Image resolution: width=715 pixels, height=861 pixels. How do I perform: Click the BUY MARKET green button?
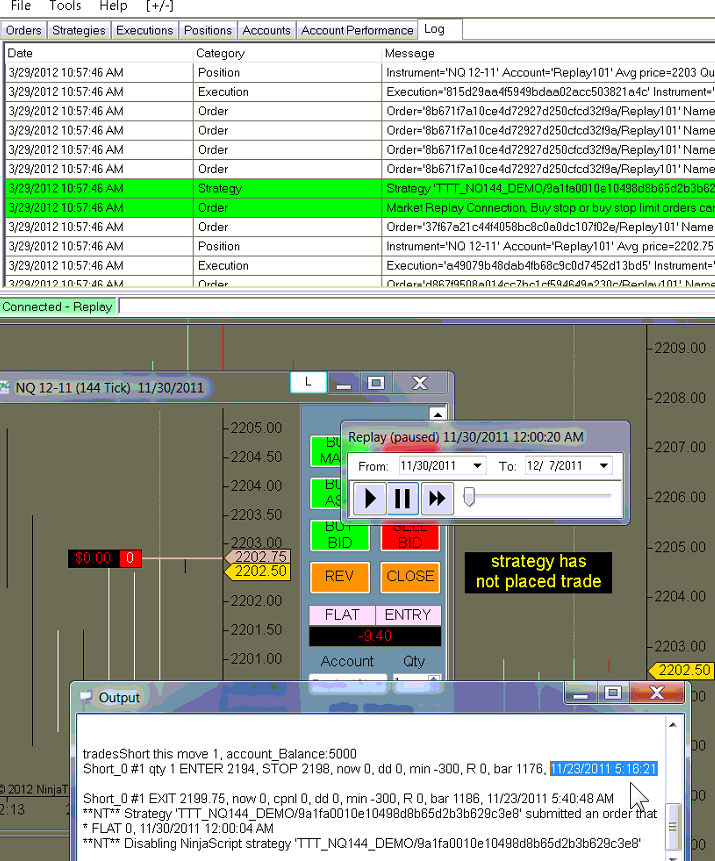[x=326, y=451]
